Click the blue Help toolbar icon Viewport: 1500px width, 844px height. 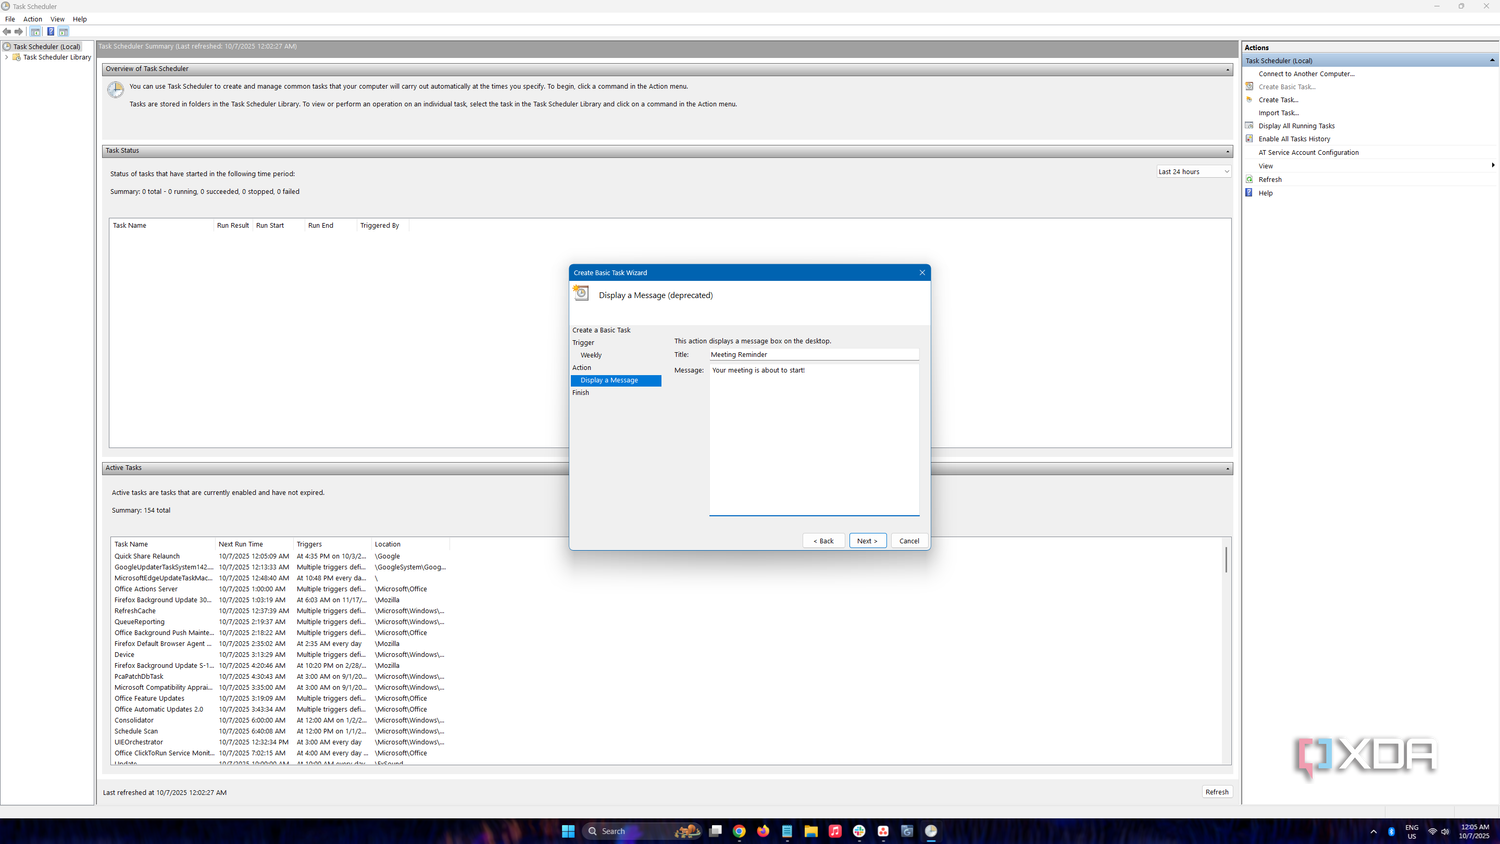(x=50, y=32)
